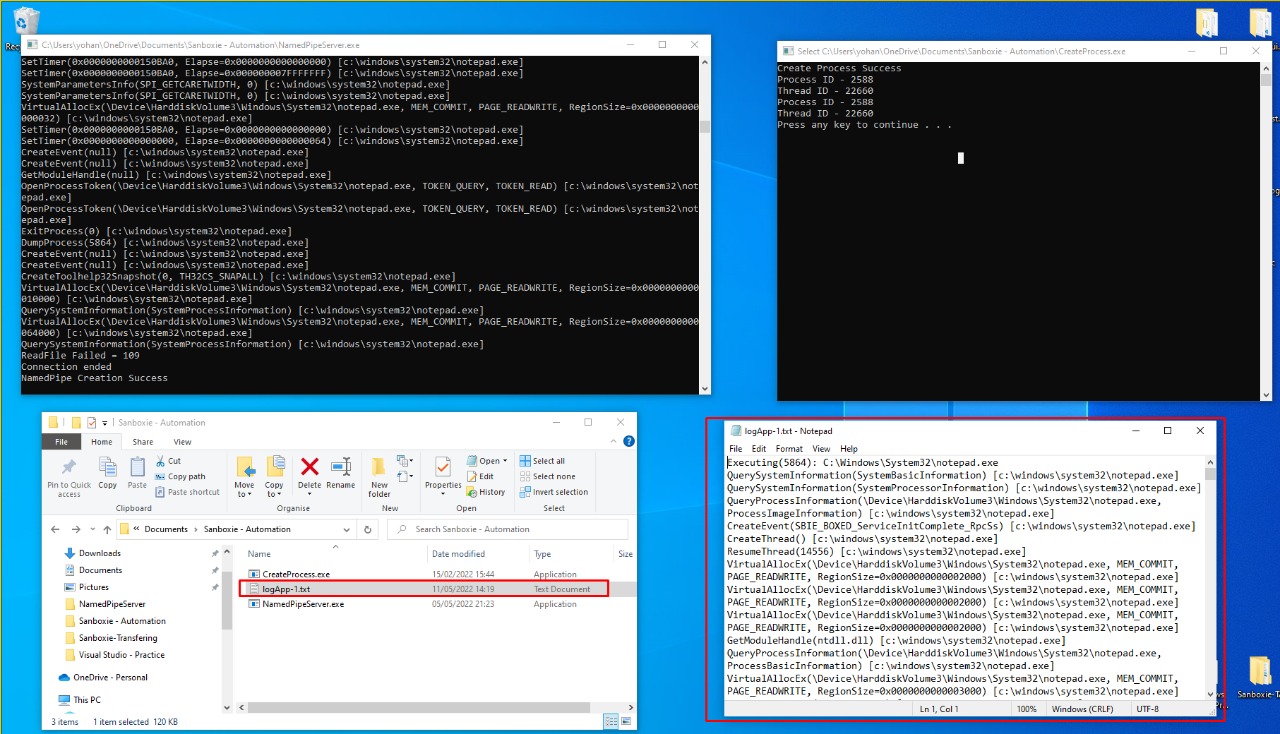Open the New item dropdown icon
Image resolution: width=1280 pixels, height=734 pixels.
[x=404, y=461]
